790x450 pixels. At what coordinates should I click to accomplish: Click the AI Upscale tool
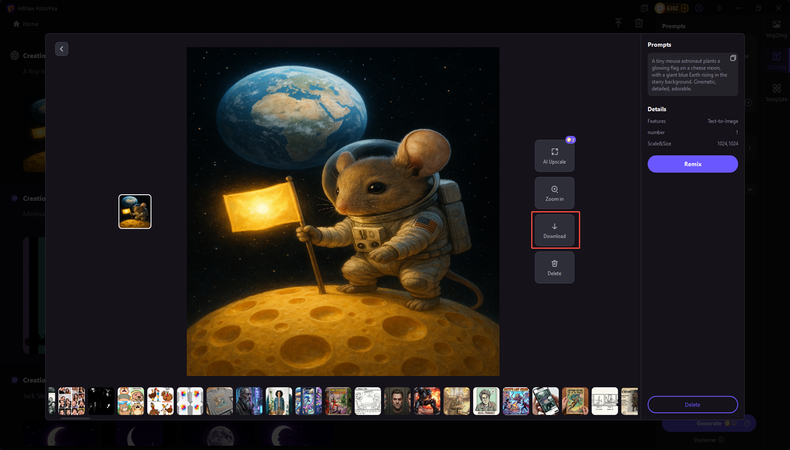554,155
